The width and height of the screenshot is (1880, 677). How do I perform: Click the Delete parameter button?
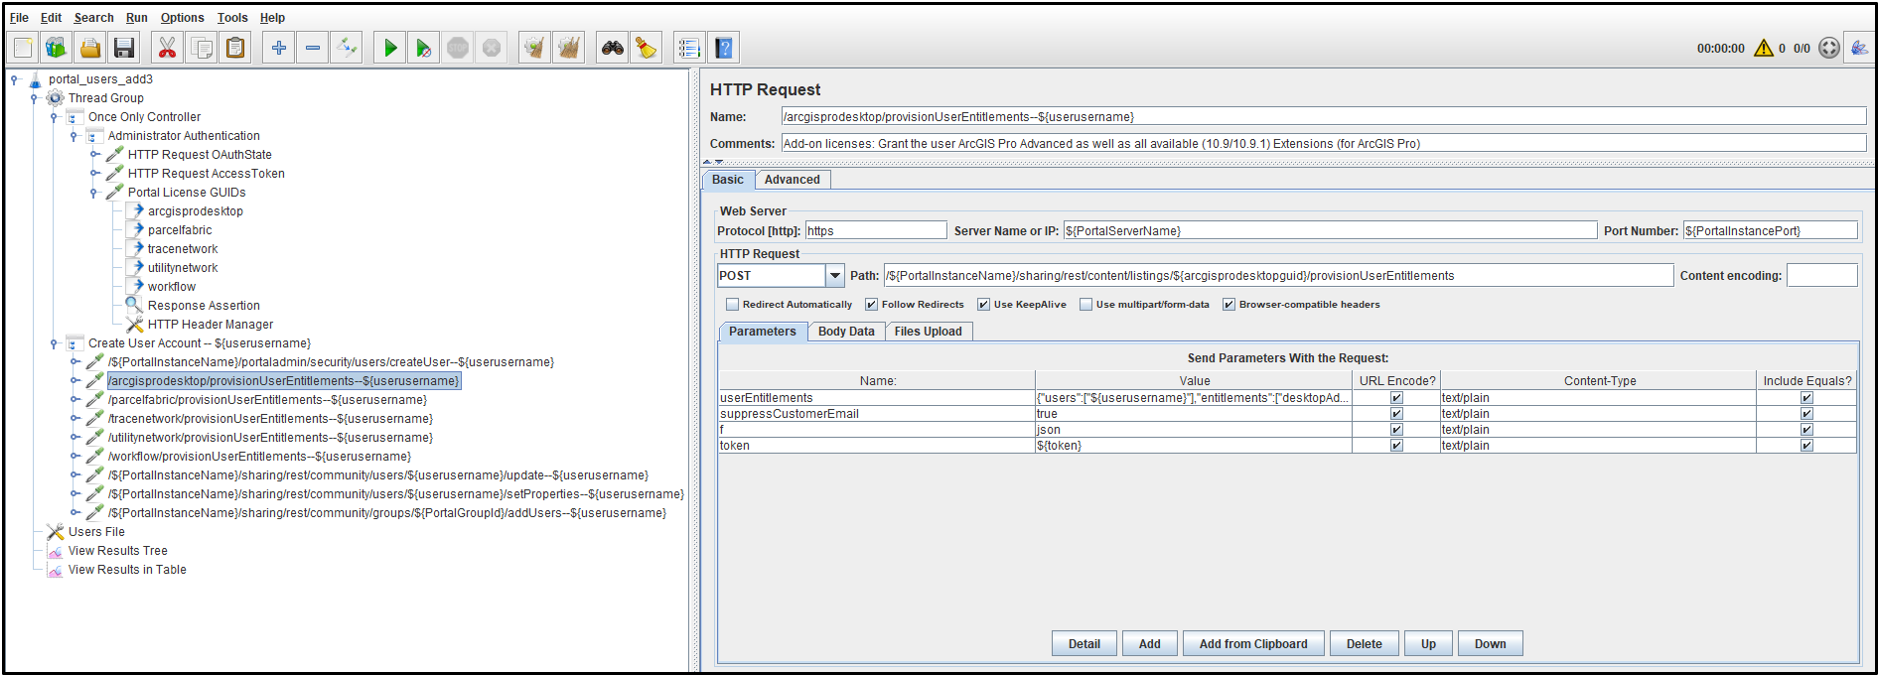click(x=1364, y=644)
